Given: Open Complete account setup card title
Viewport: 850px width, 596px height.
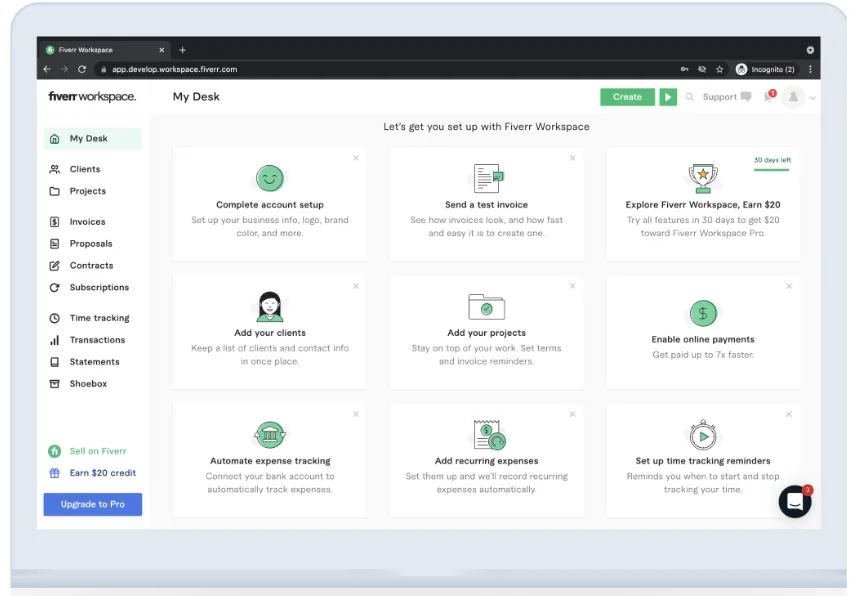Looking at the screenshot, I should tap(270, 205).
